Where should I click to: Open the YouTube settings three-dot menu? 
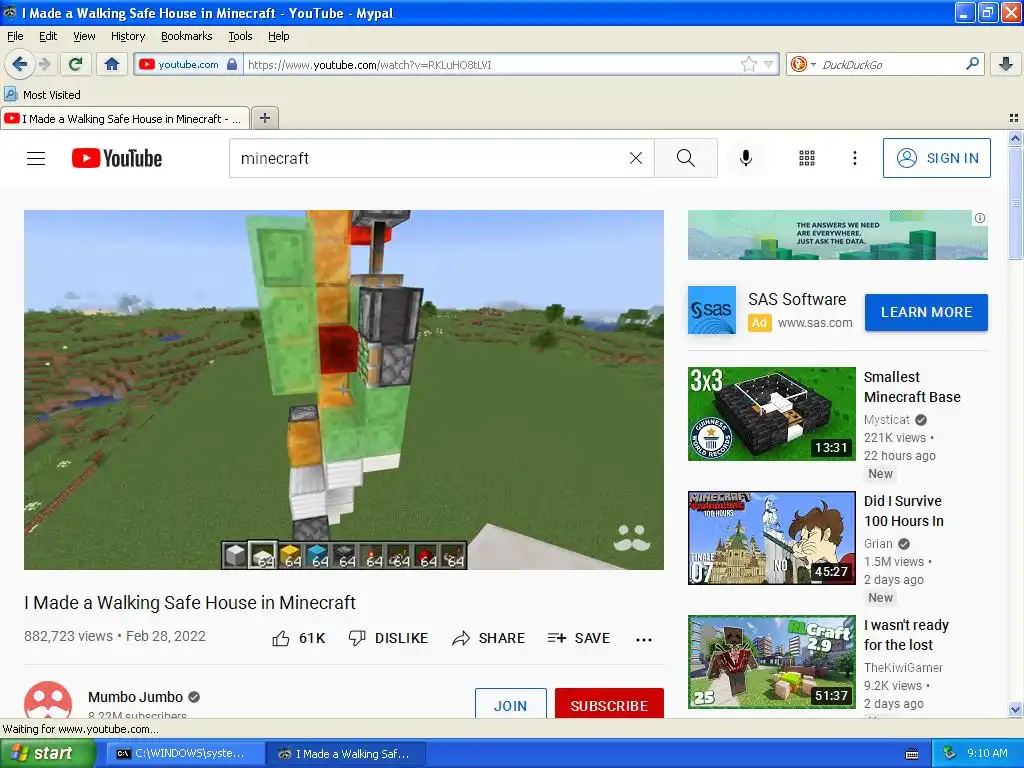click(854, 158)
